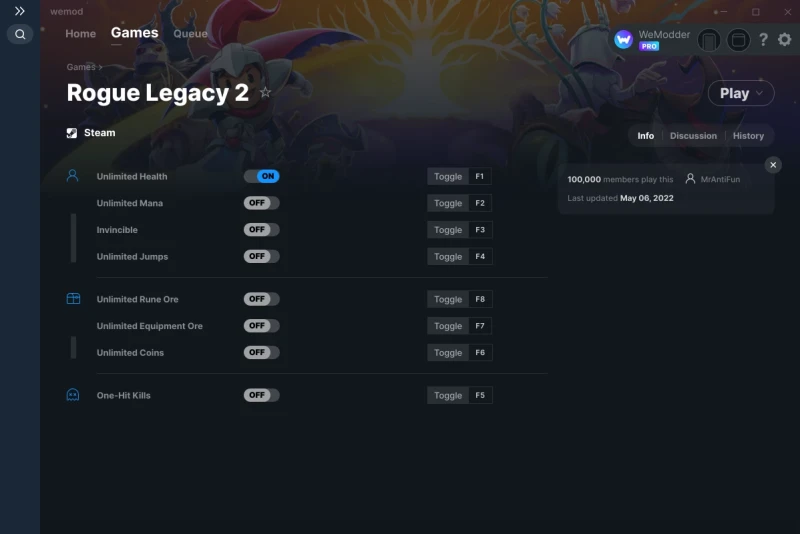Expand the sidebar with double chevron icon
Image resolution: width=800 pixels, height=534 pixels.
click(x=19, y=11)
